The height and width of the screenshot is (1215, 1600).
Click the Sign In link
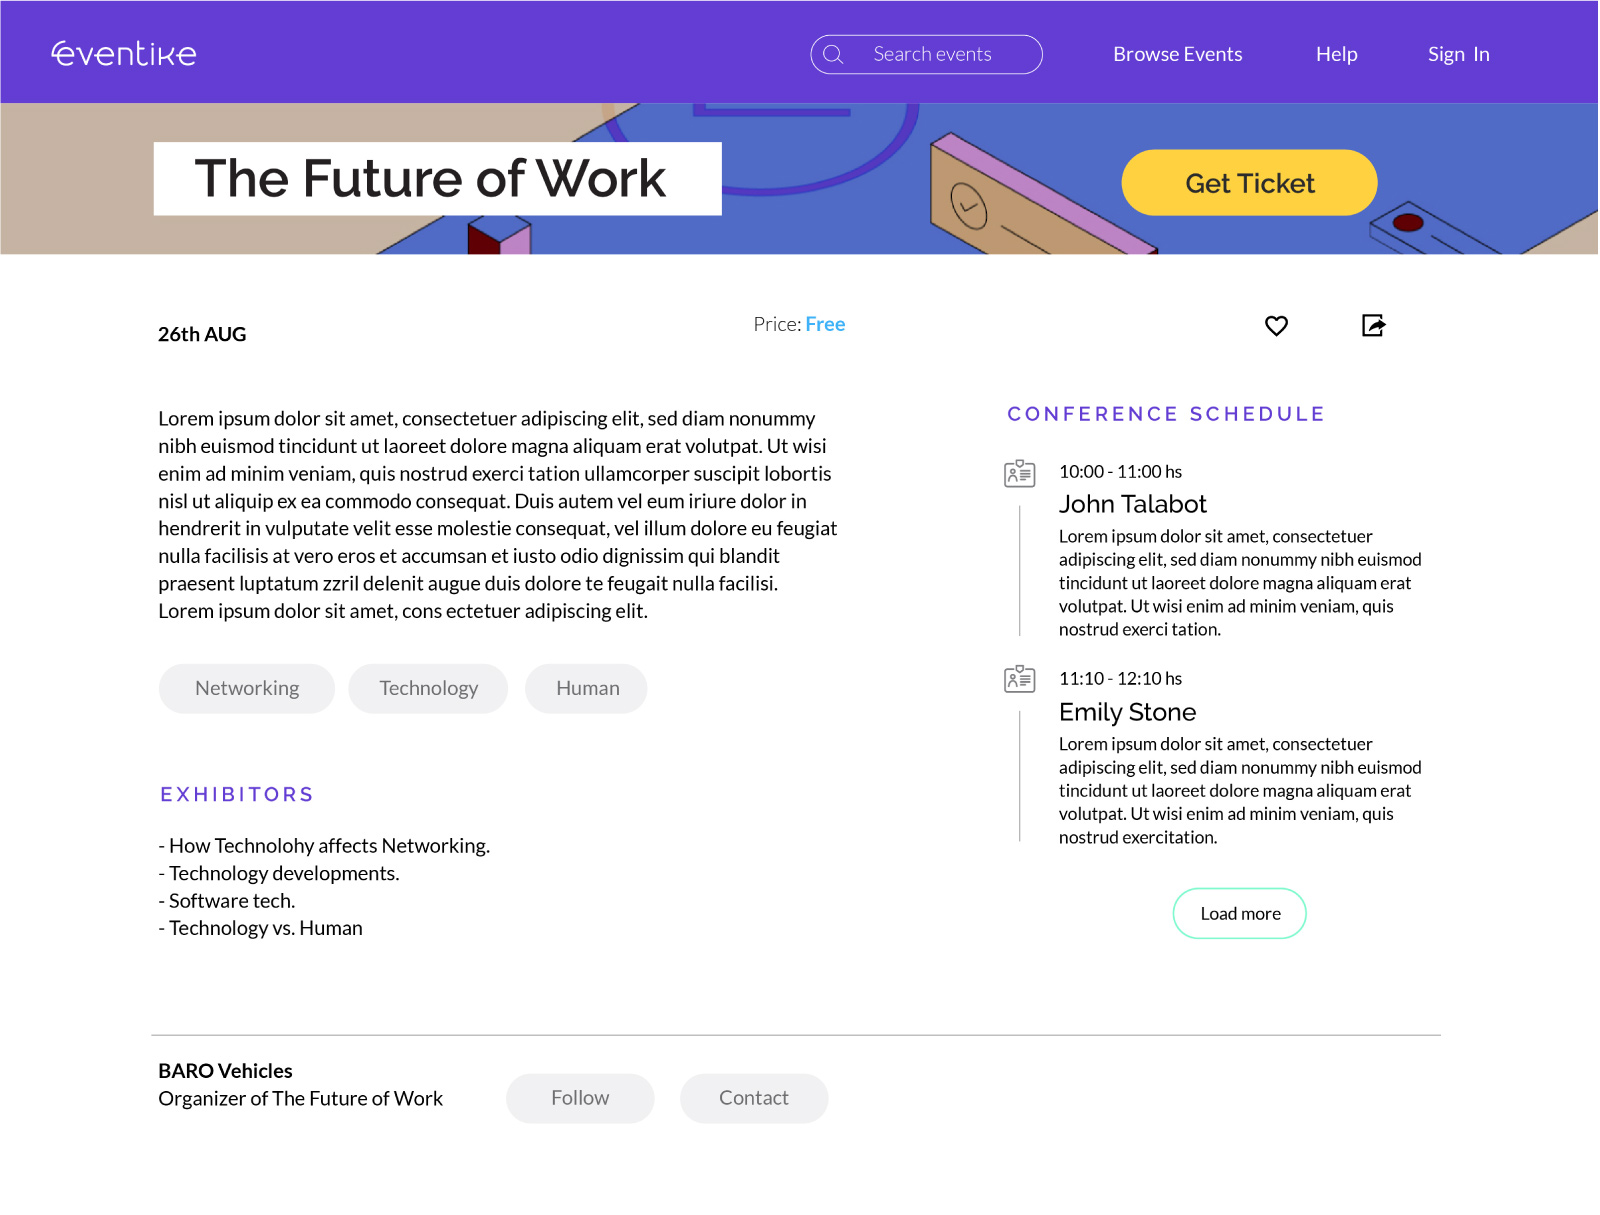[x=1458, y=54]
